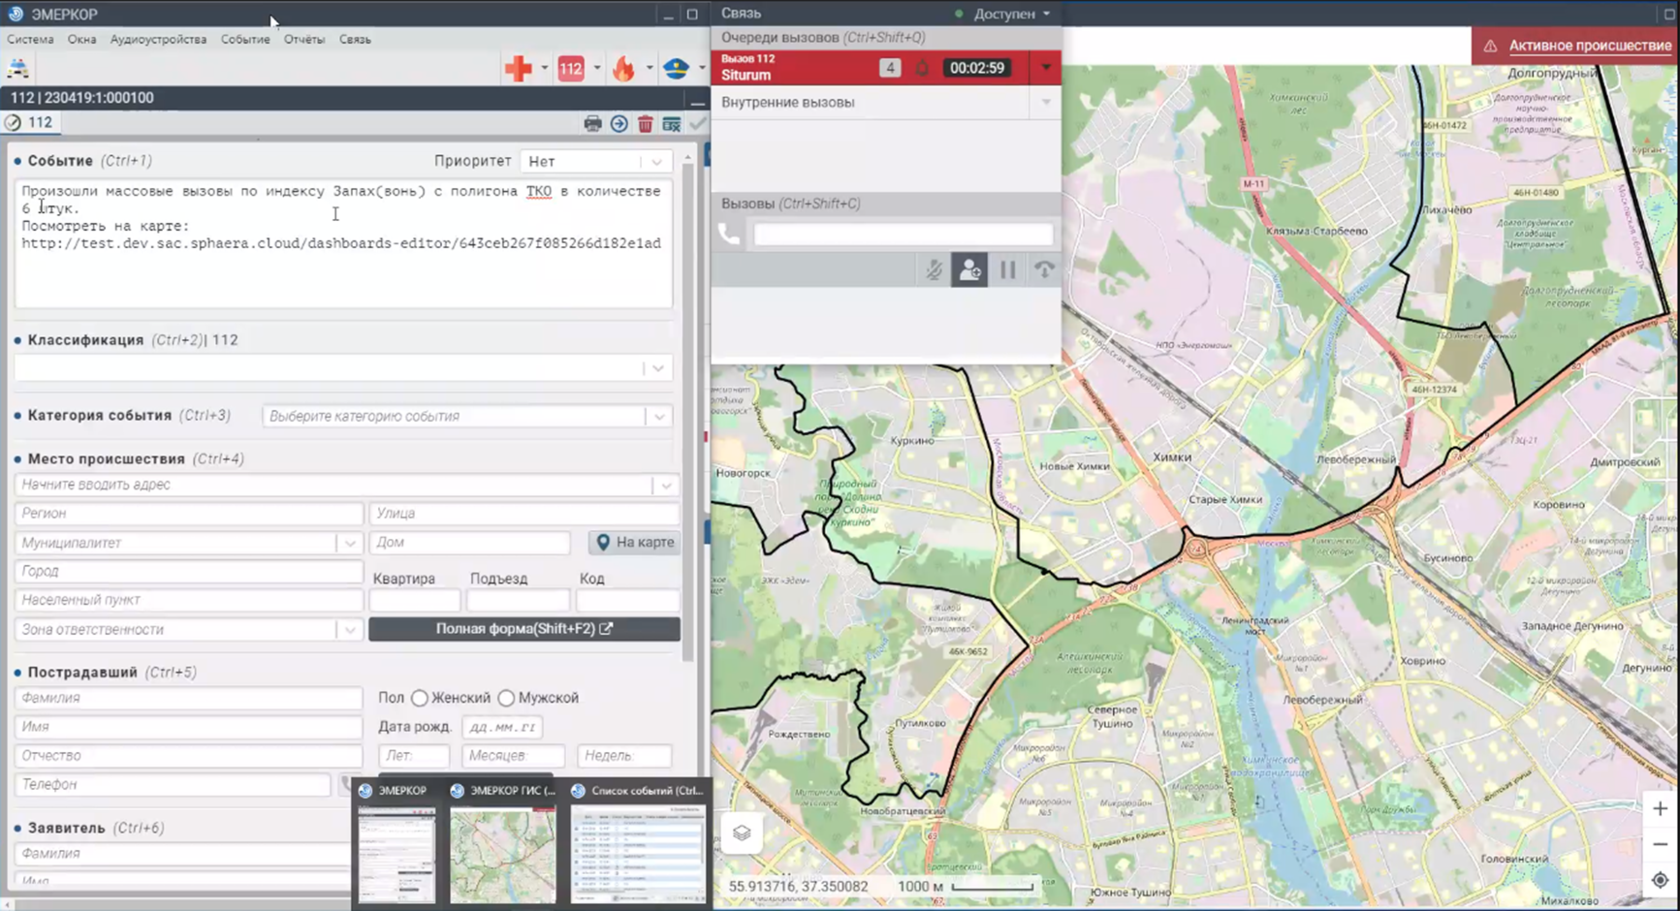Pause the call with hold icon
The image size is (1680, 911).
1007,270
